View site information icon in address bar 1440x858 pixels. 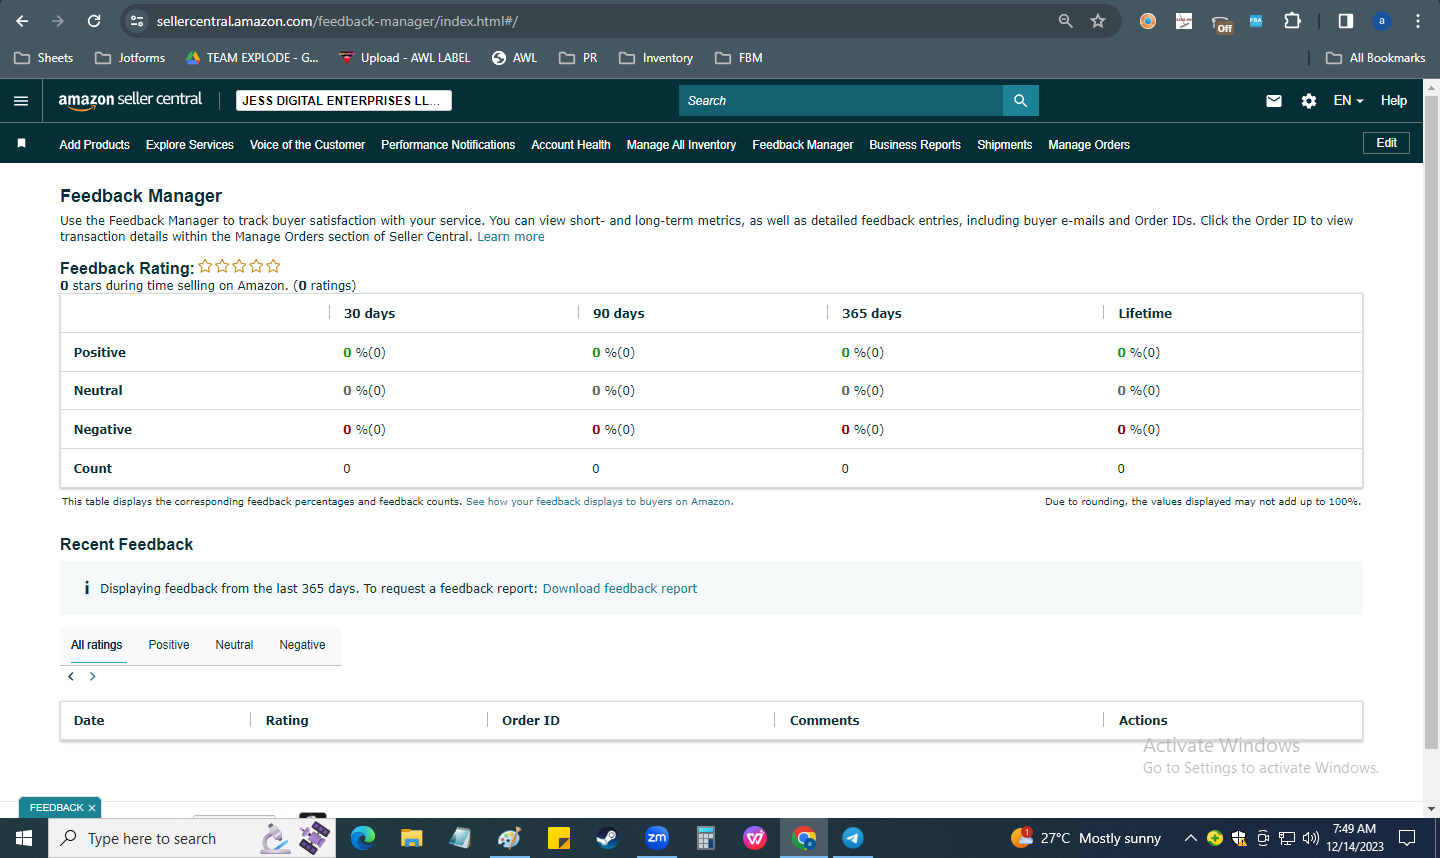click(x=137, y=20)
